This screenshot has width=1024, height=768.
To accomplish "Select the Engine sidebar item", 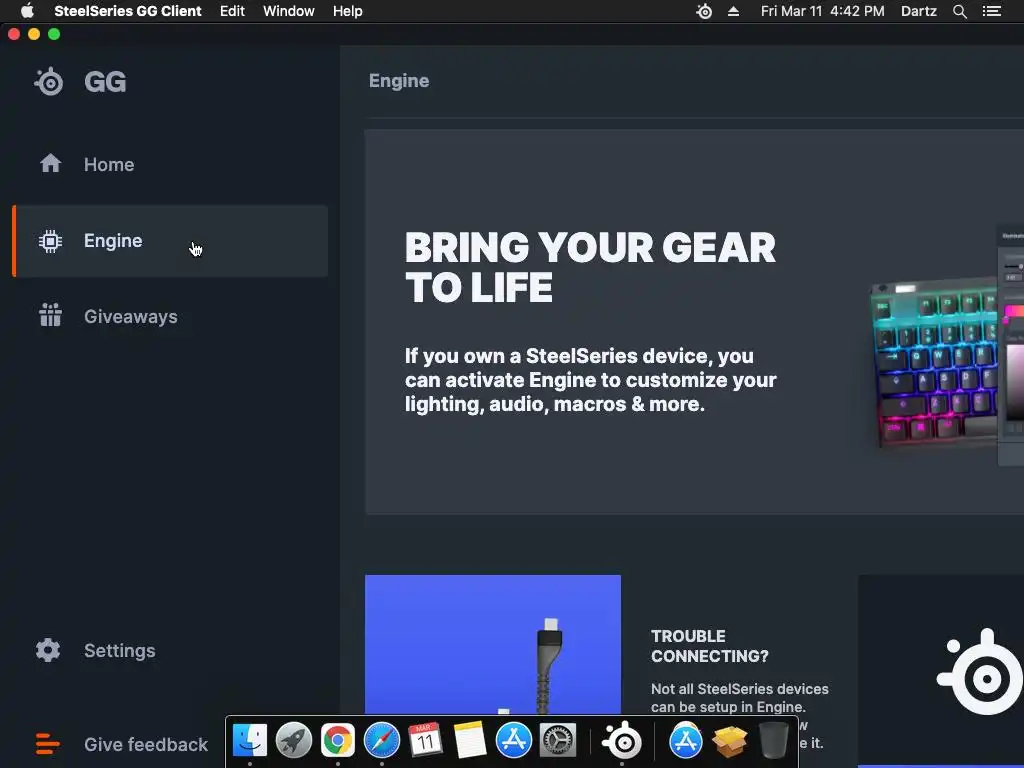I will click(170, 241).
